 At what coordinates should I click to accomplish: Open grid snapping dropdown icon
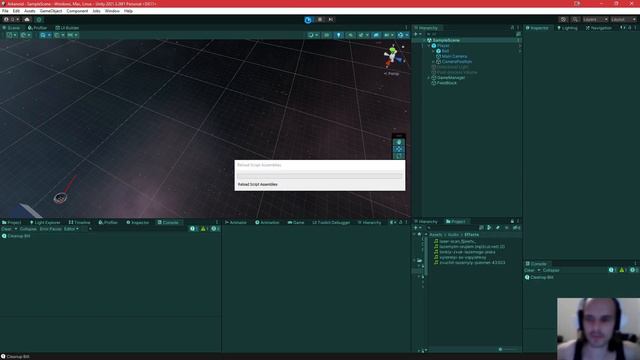(x=59, y=35)
